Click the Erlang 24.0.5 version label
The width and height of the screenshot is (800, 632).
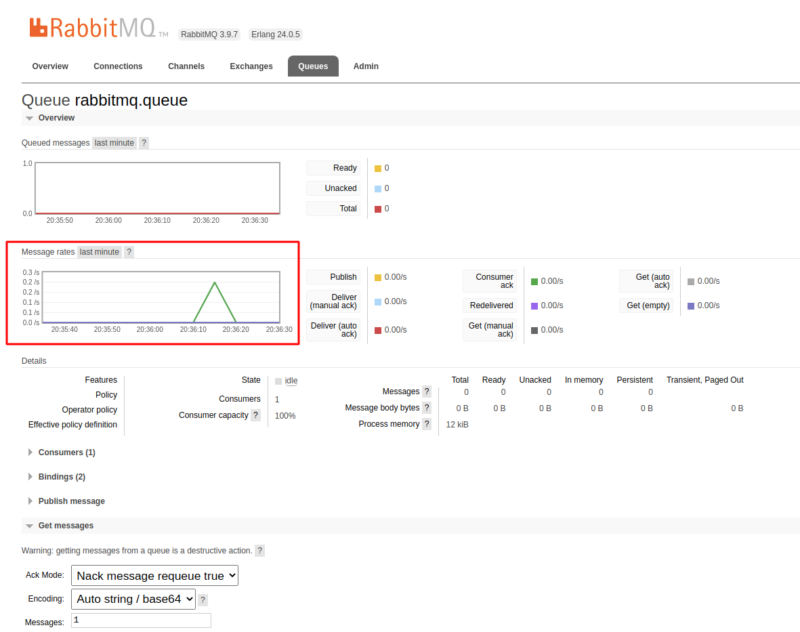(276, 34)
